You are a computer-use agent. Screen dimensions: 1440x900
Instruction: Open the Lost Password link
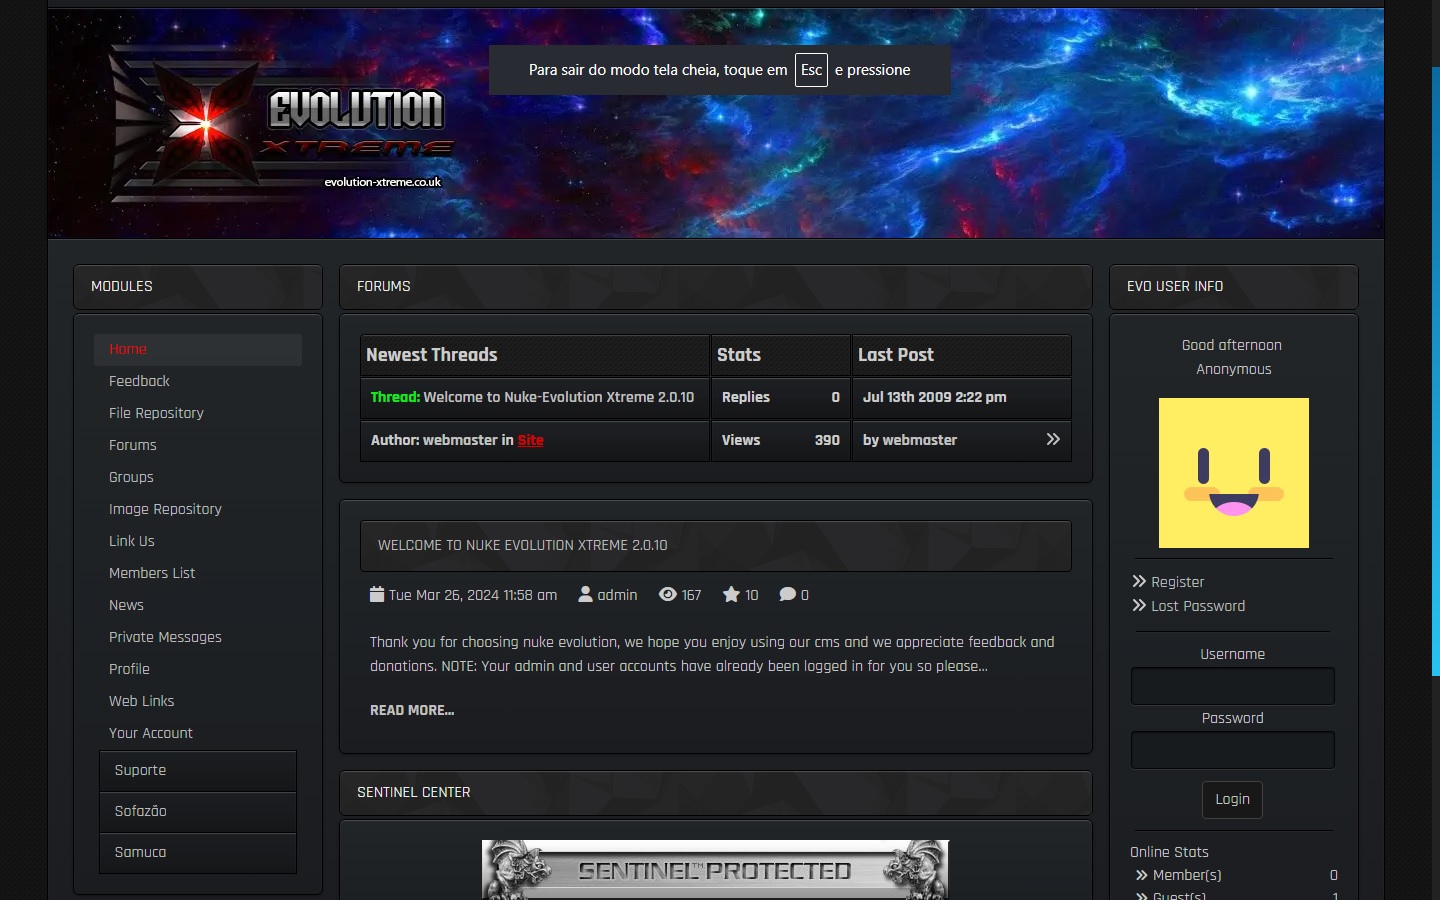point(1198,606)
